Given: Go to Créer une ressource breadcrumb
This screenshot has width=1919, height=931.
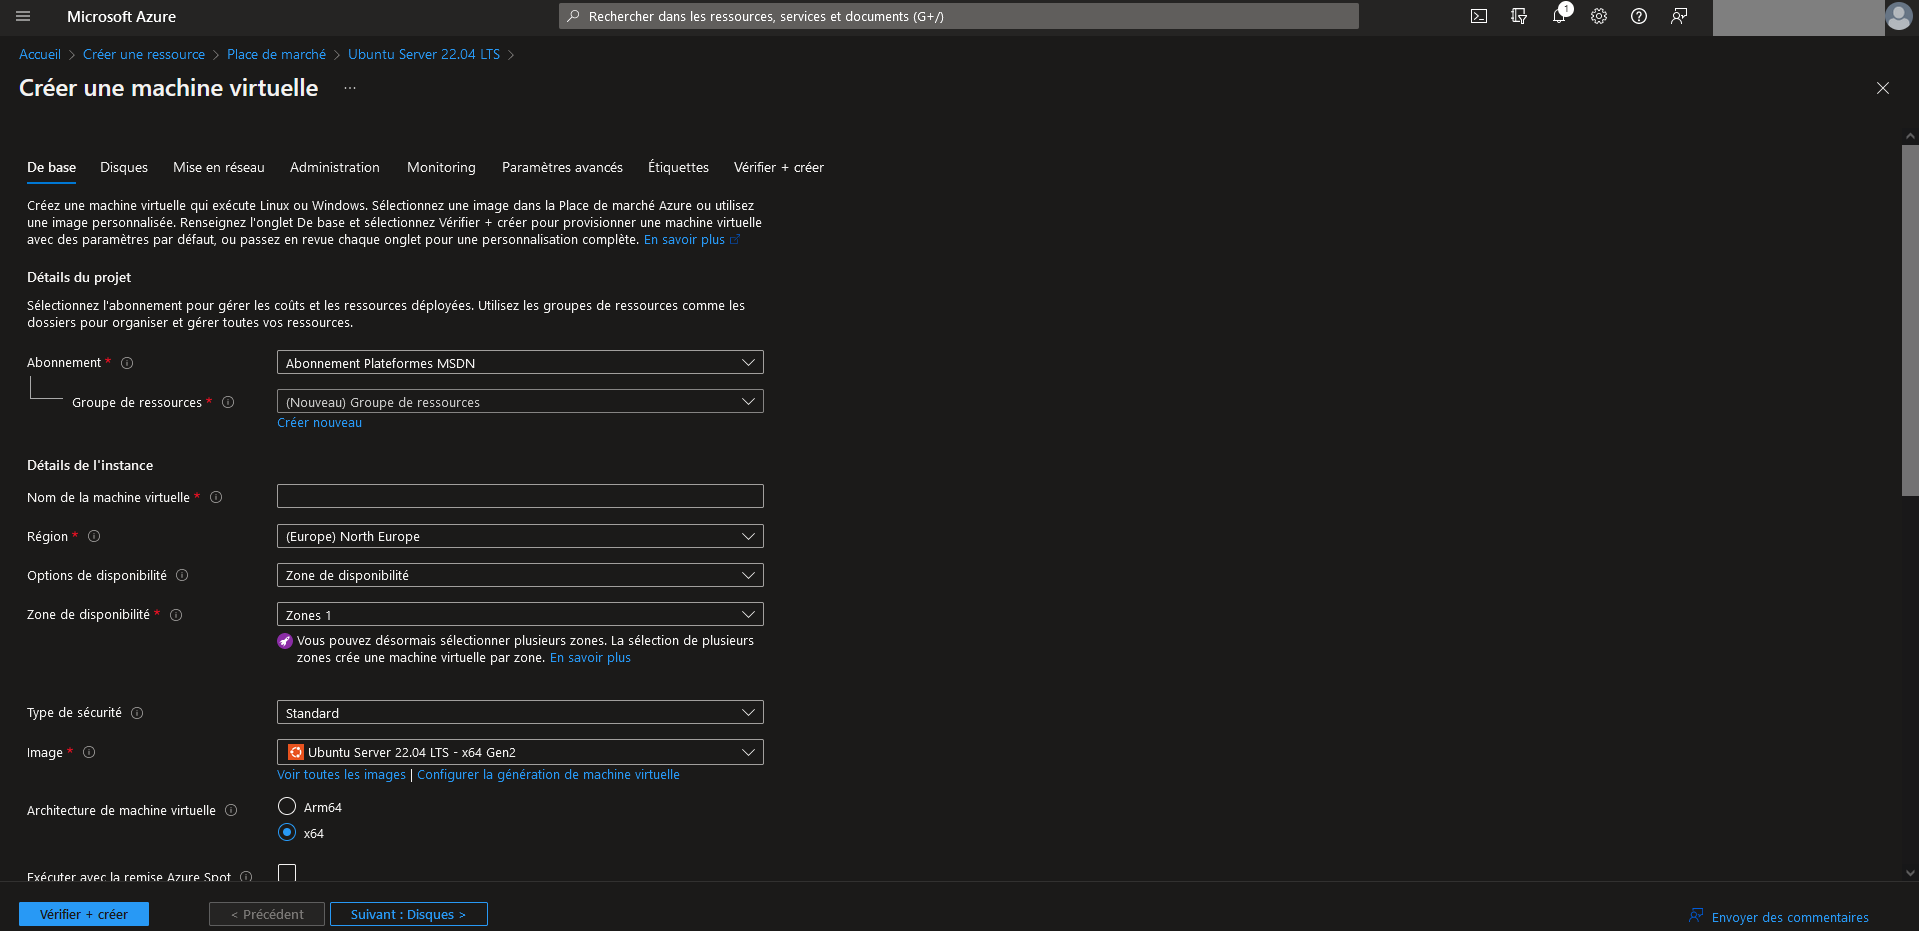Looking at the screenshot, I should [x=144, y=54].
